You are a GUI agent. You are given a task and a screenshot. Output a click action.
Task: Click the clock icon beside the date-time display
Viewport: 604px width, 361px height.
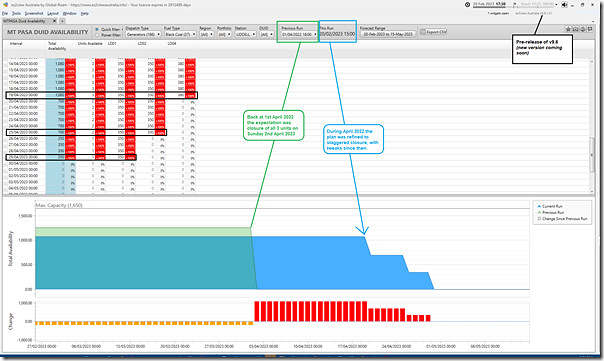(x=467, y=5)
